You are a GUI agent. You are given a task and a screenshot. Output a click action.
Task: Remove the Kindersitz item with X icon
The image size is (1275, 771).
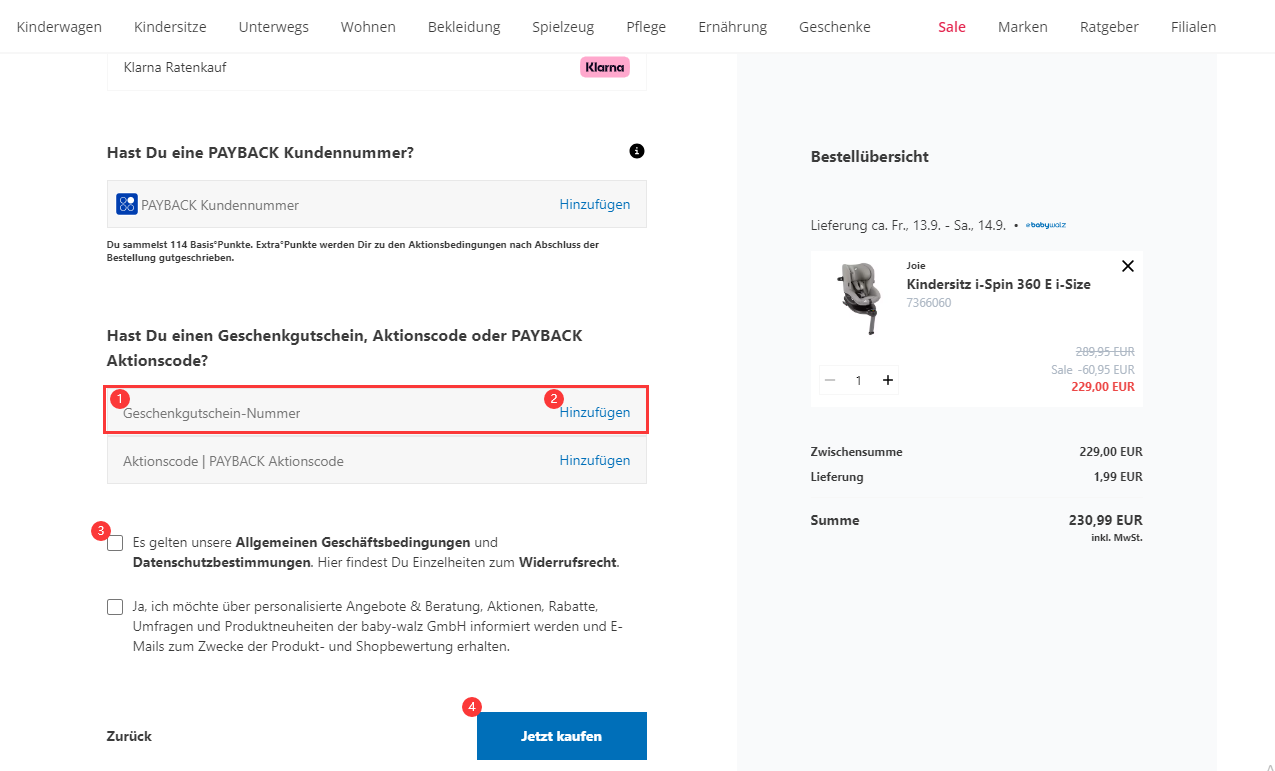[x=1128, y=266]
